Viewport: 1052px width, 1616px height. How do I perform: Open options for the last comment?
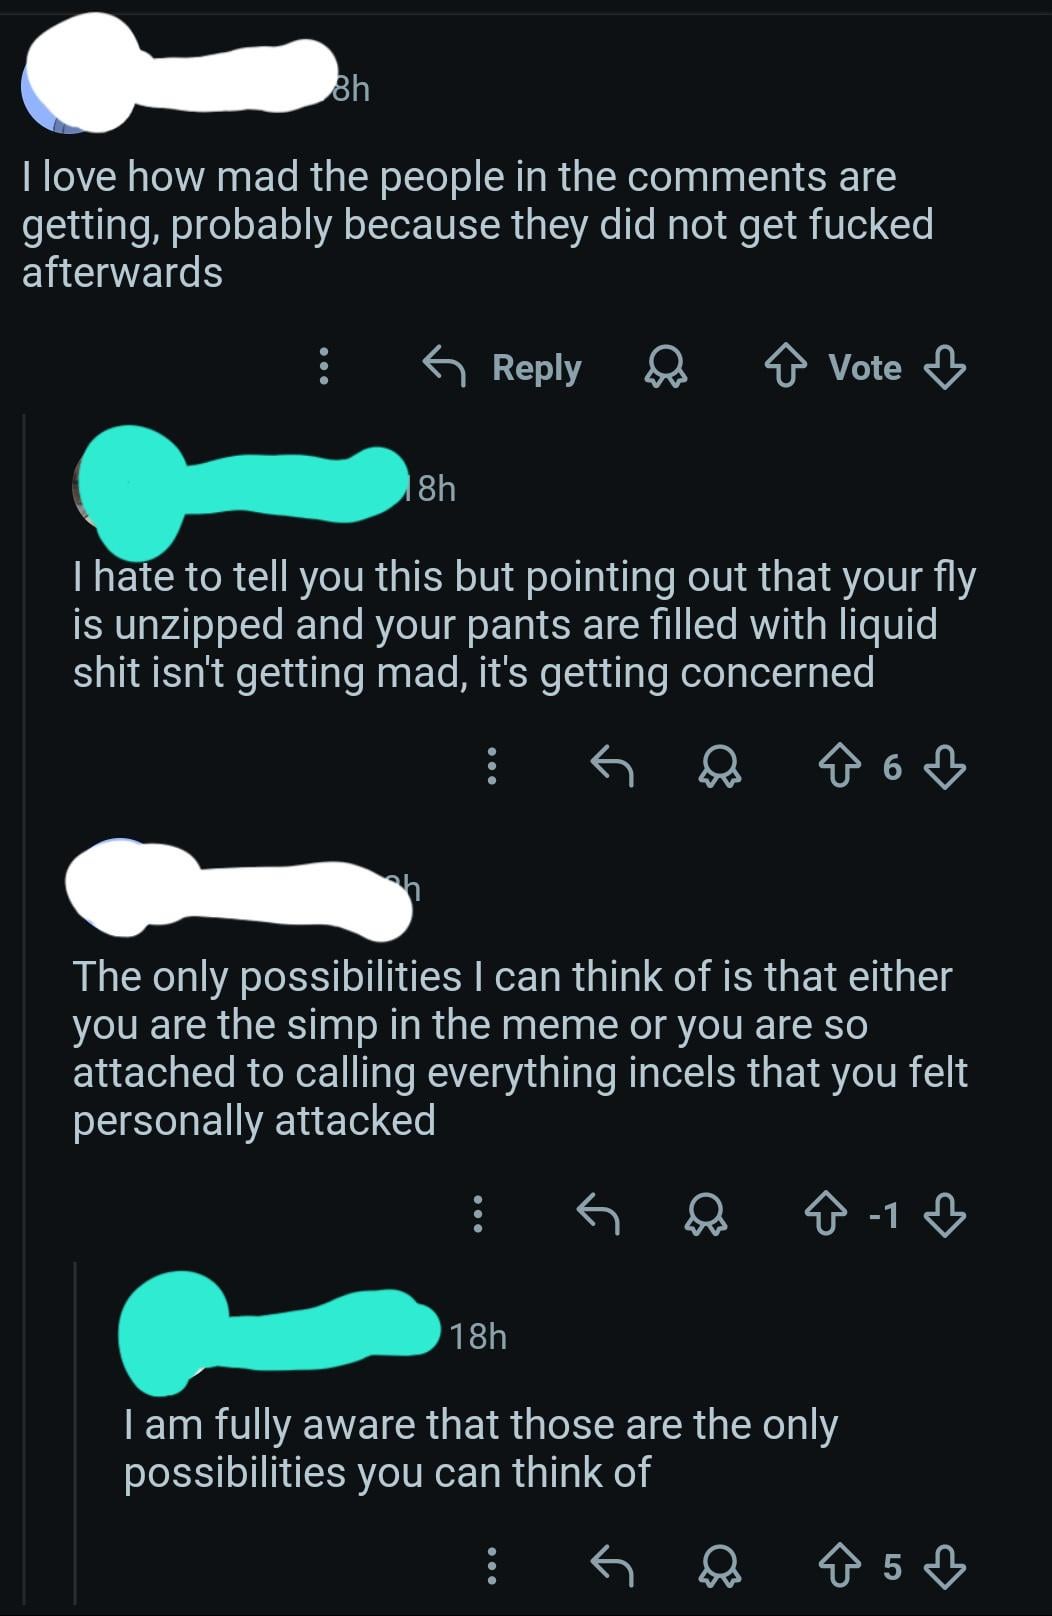coord(491,1566)
